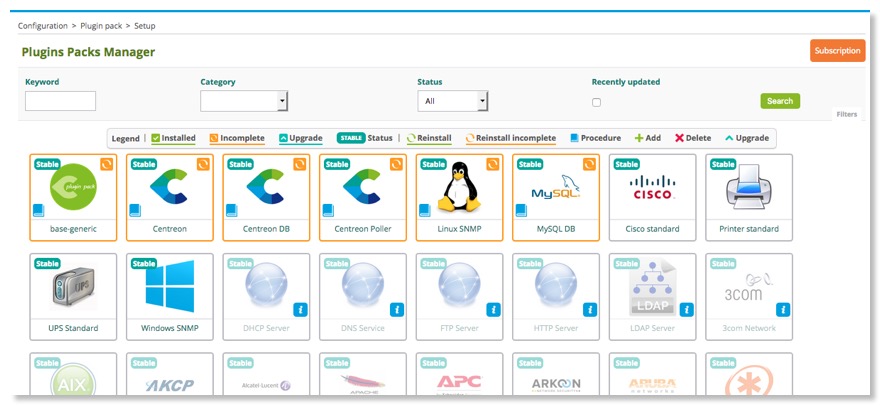Open the Filters tab
This screenshot has height=405, width=880.
coord(846,115)
